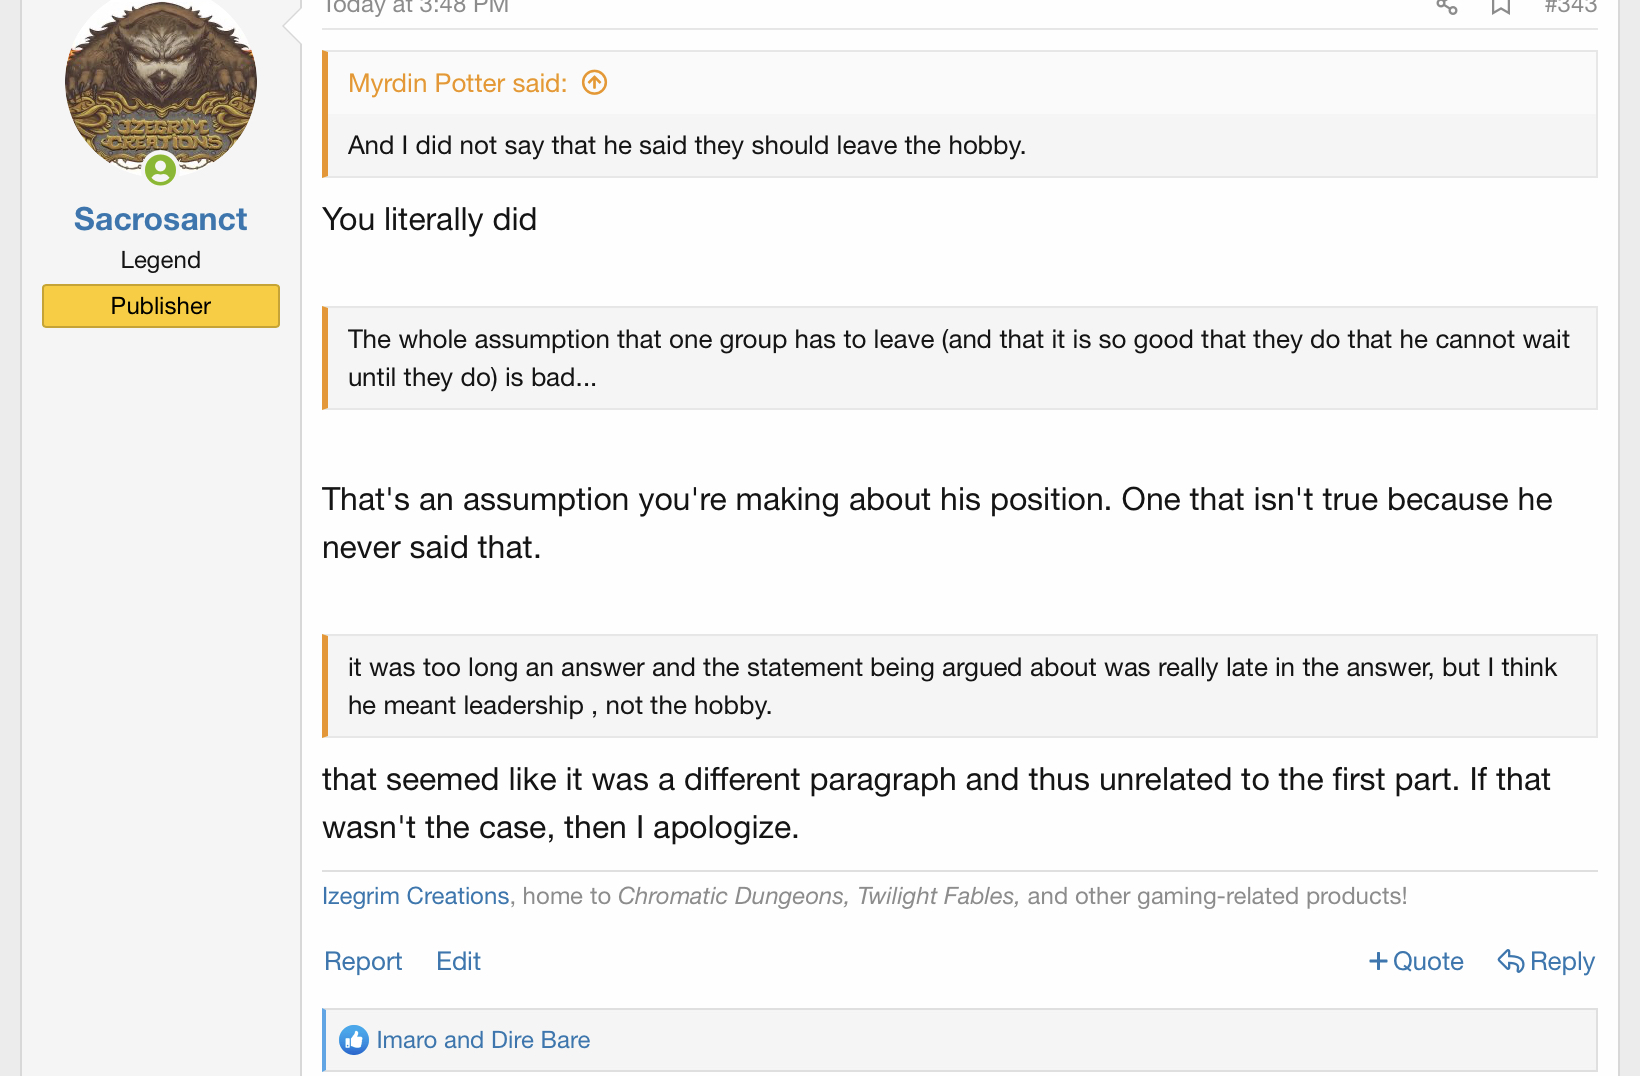Click the blue thumbs-up like icon

click(x=353, y=1040)
